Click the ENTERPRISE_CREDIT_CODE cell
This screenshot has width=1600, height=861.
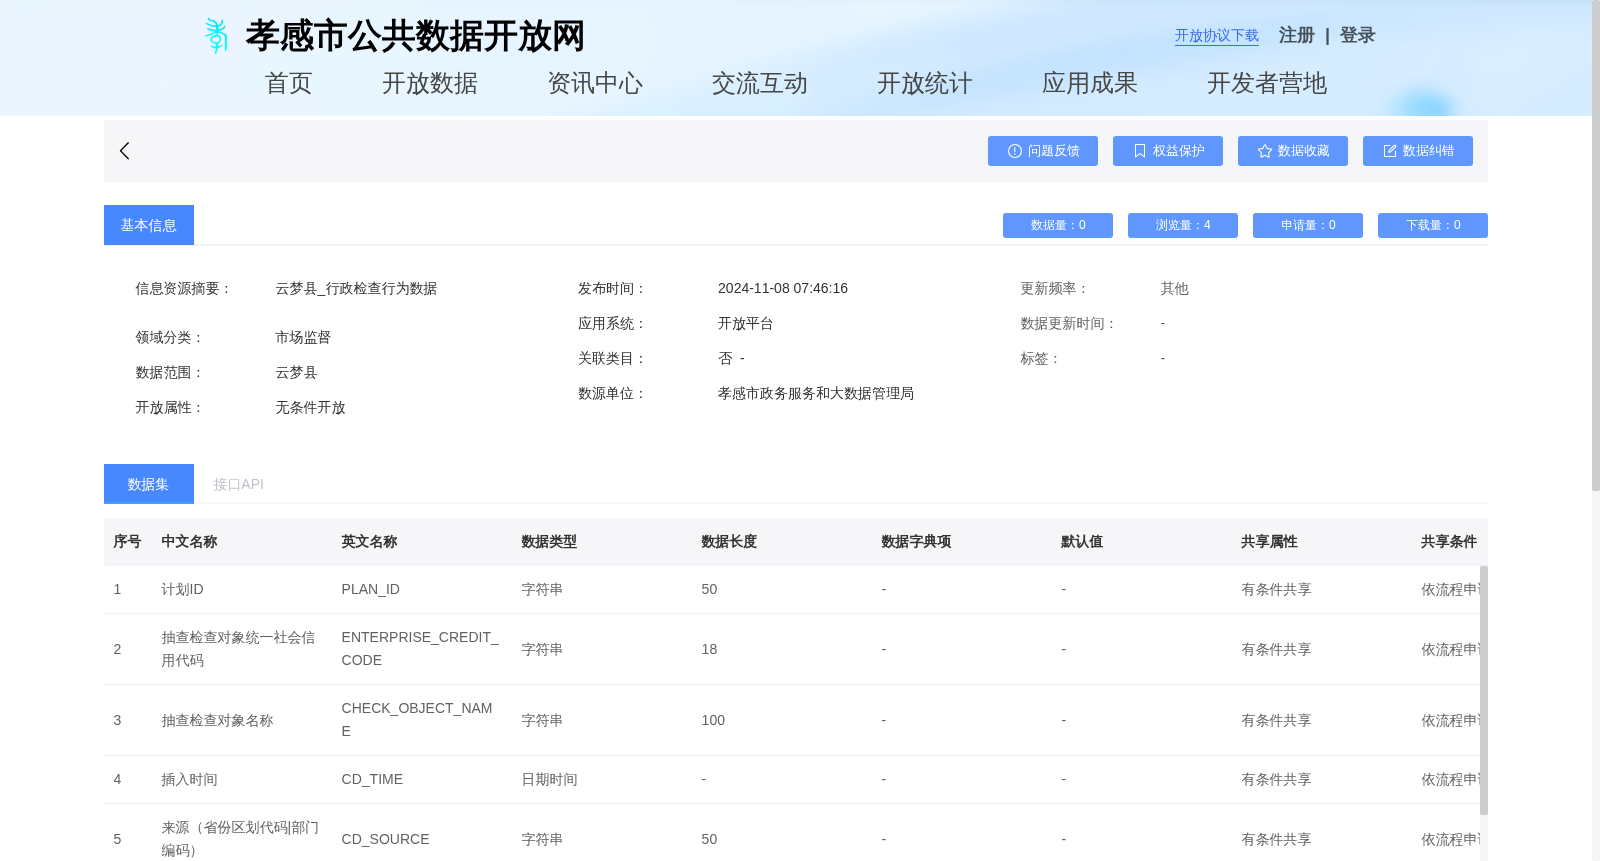pyautogui.click(x=420, y=649)
